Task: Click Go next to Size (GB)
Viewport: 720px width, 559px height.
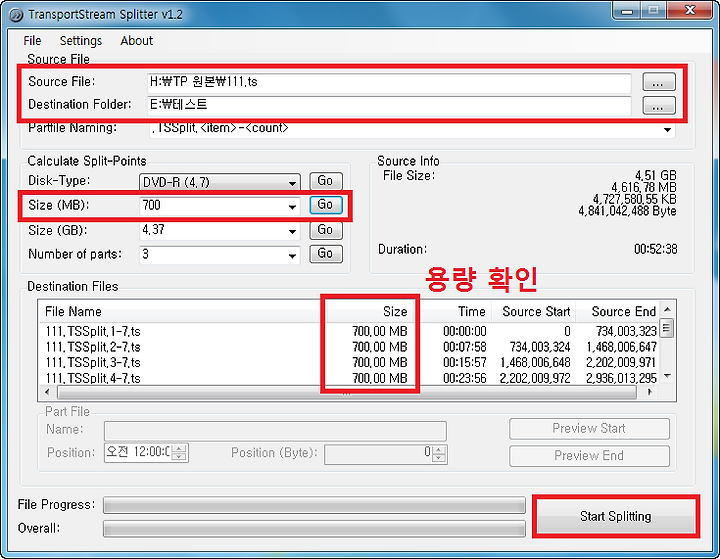Action: pos(326,230)
